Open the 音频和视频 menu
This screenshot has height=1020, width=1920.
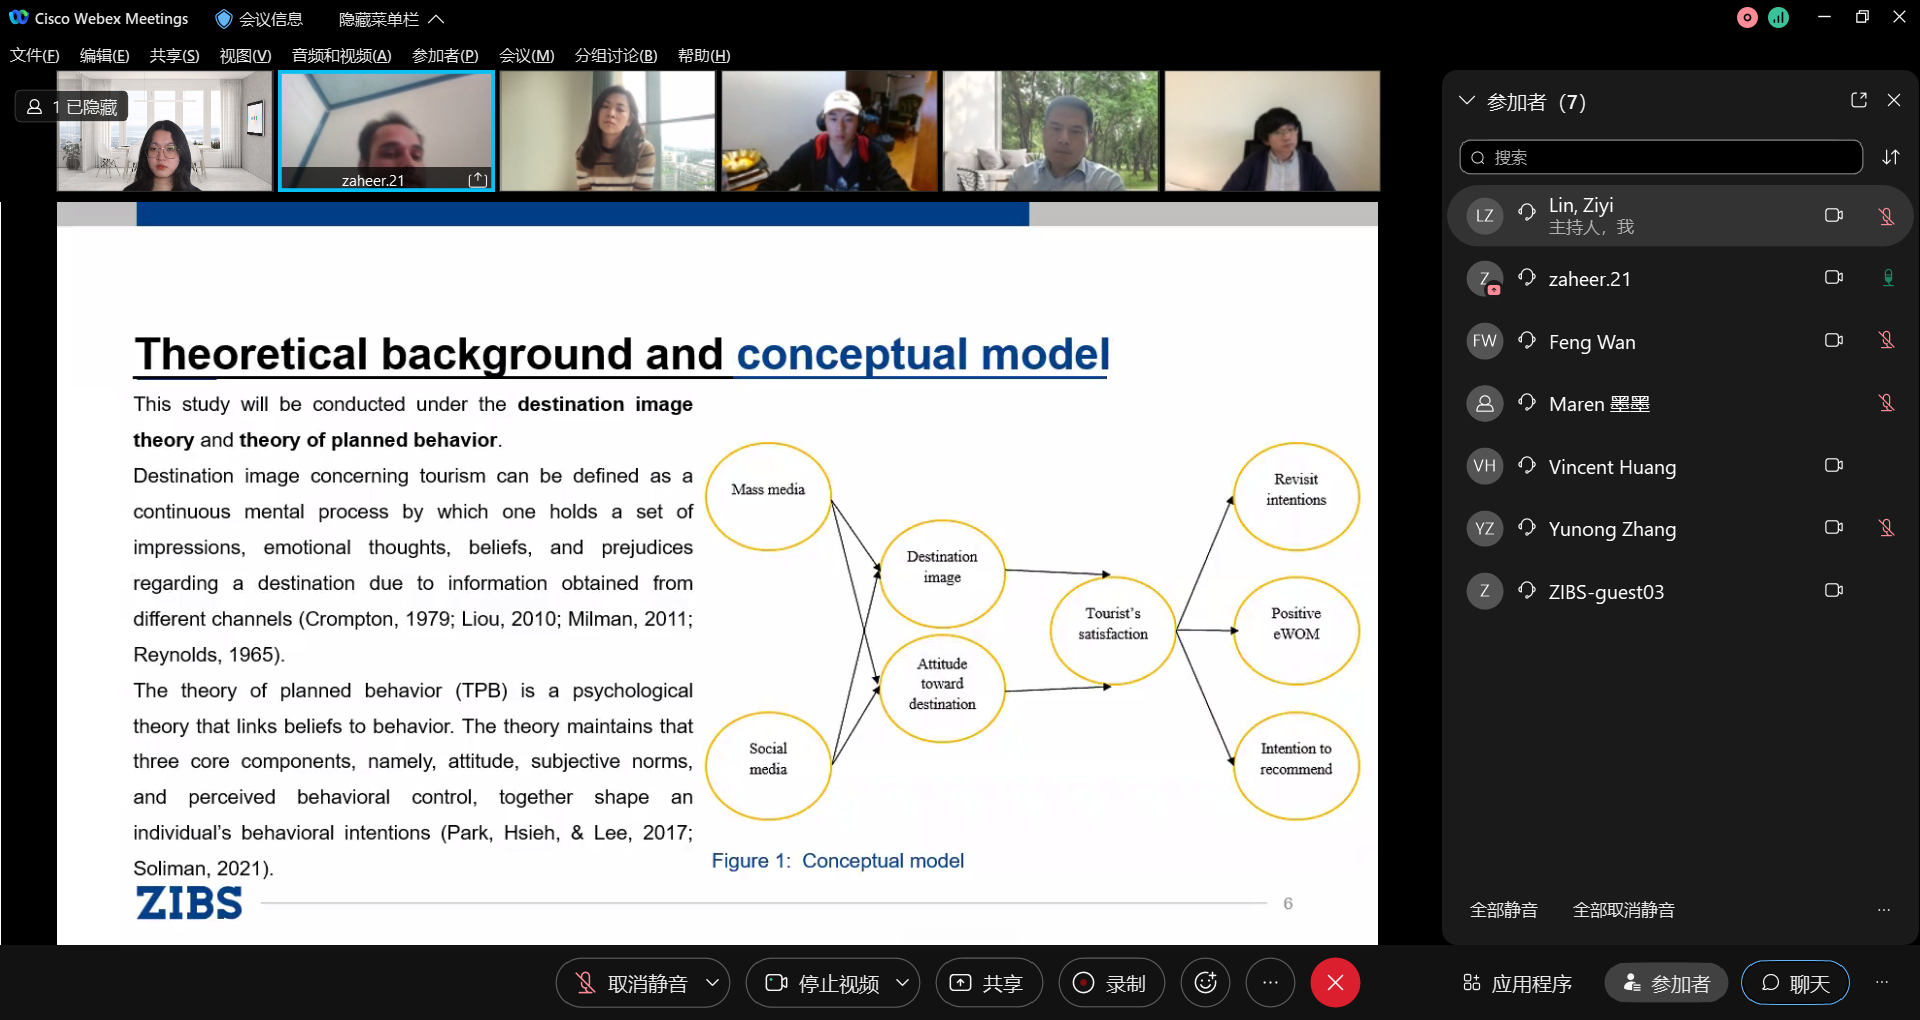[341, 56]
